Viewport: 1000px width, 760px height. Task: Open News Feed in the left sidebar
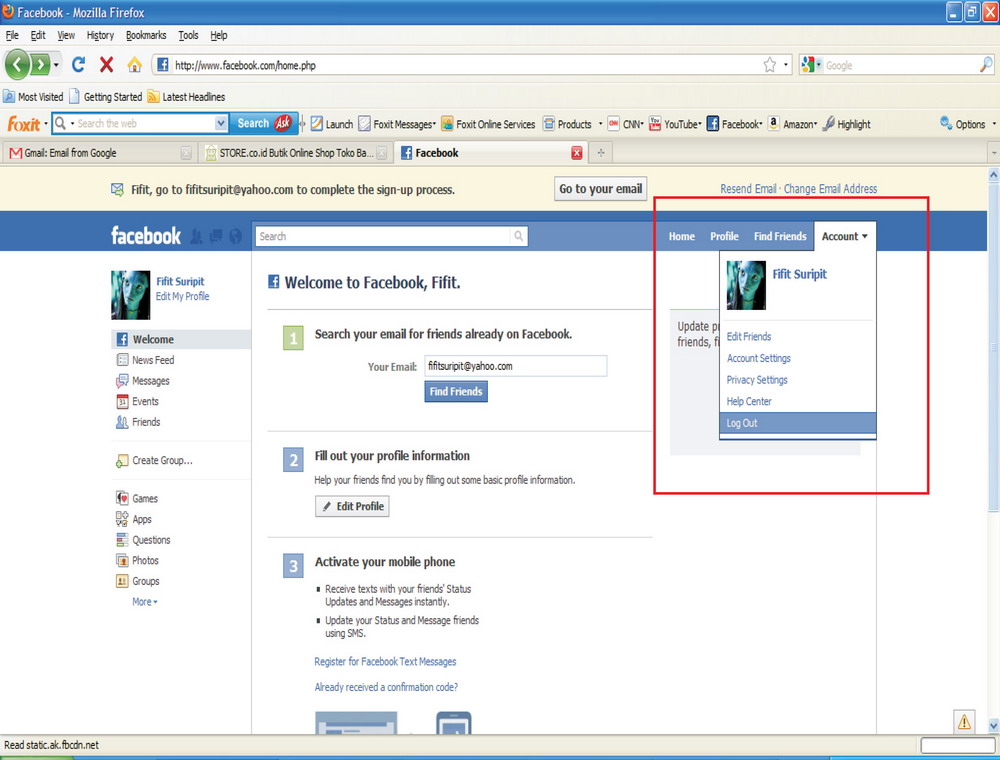(x=145, y=360)
